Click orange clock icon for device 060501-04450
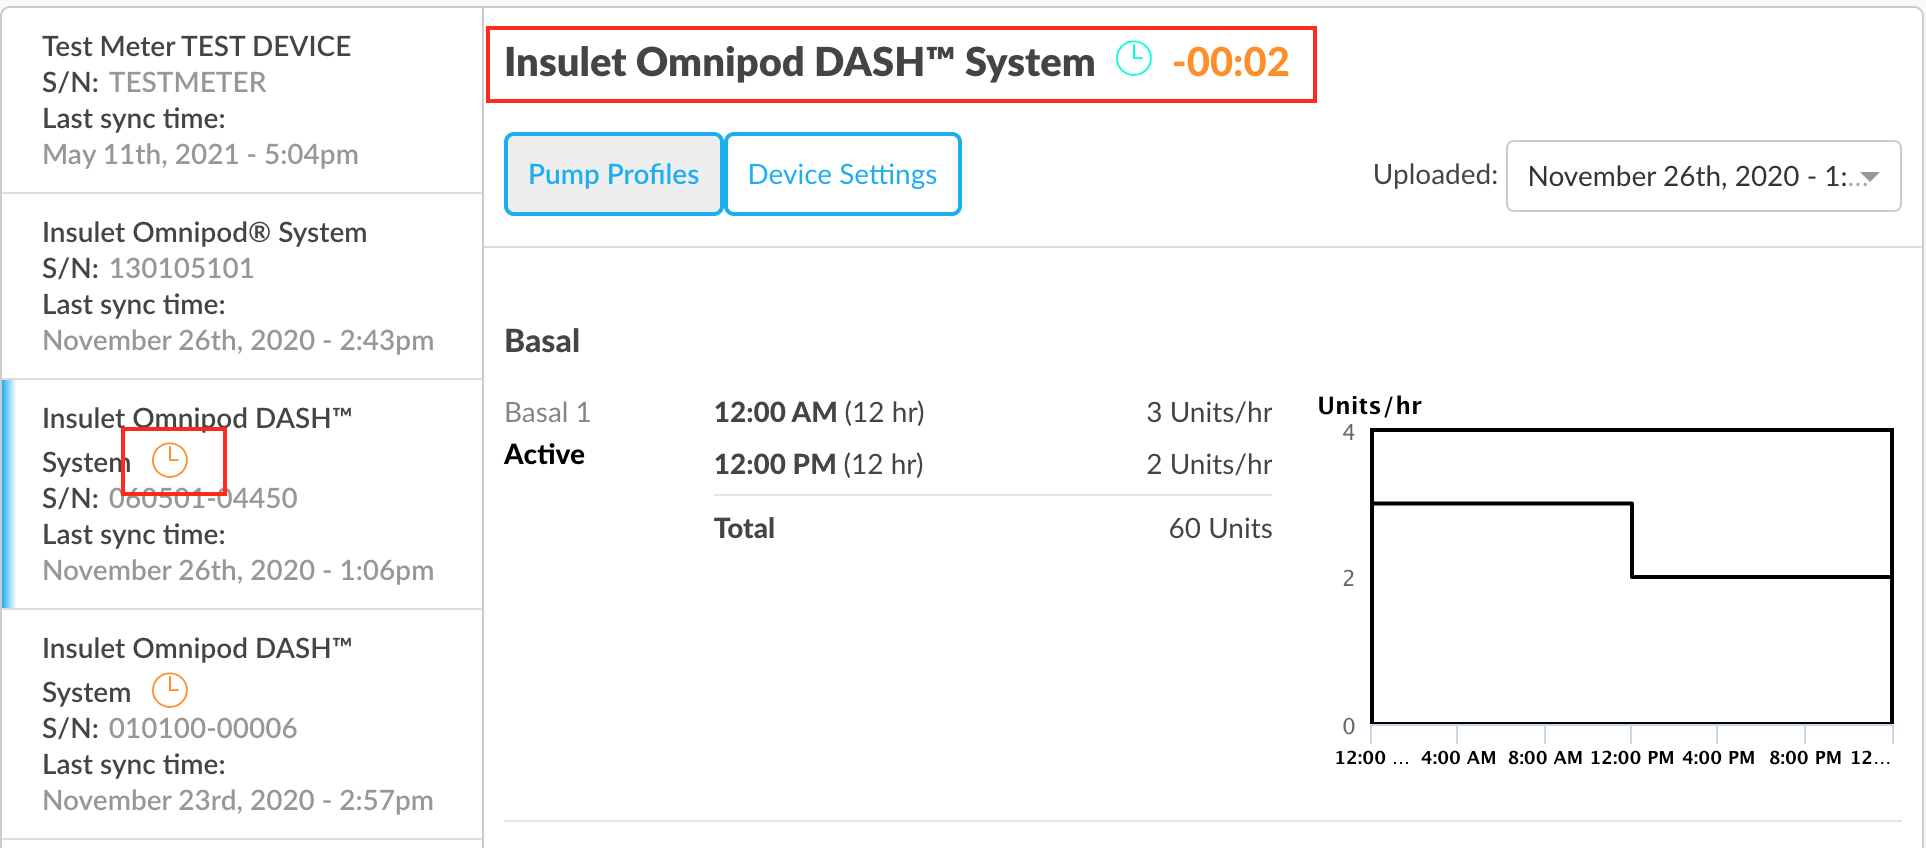This screenshot has height=848, width=1926. tap(170, 460)
